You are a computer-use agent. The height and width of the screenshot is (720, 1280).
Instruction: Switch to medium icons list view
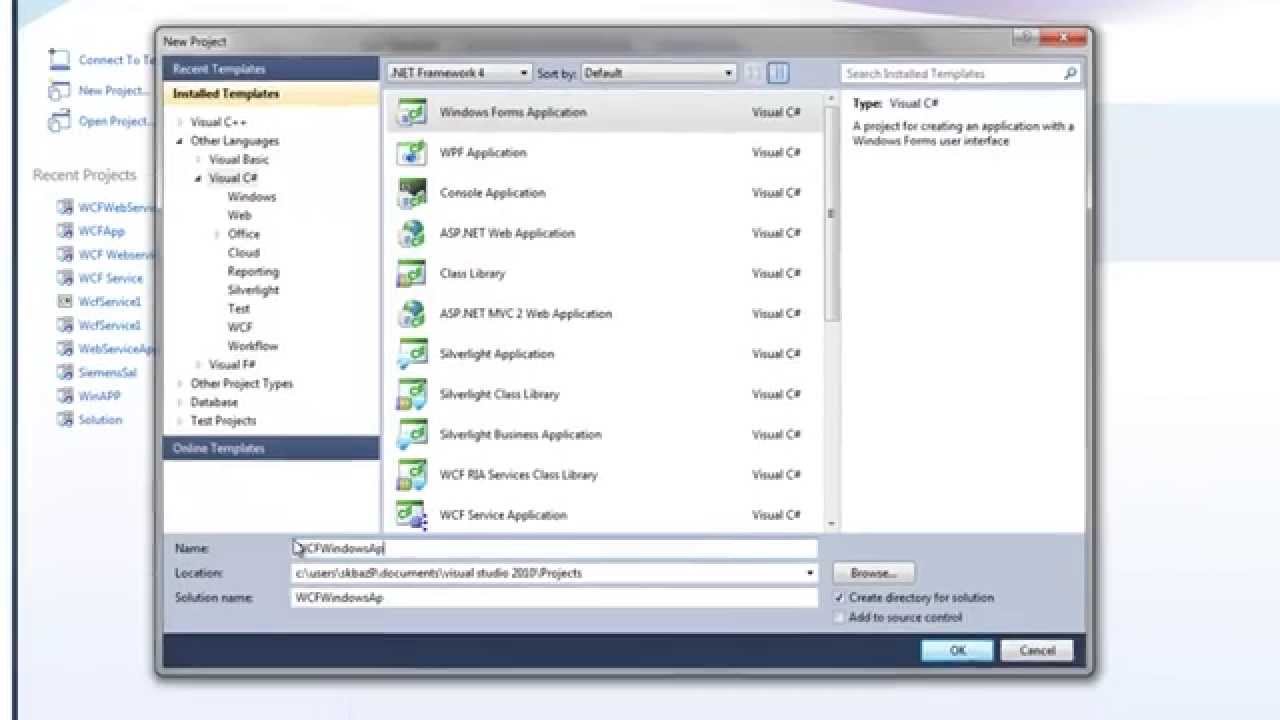point(779,73)
